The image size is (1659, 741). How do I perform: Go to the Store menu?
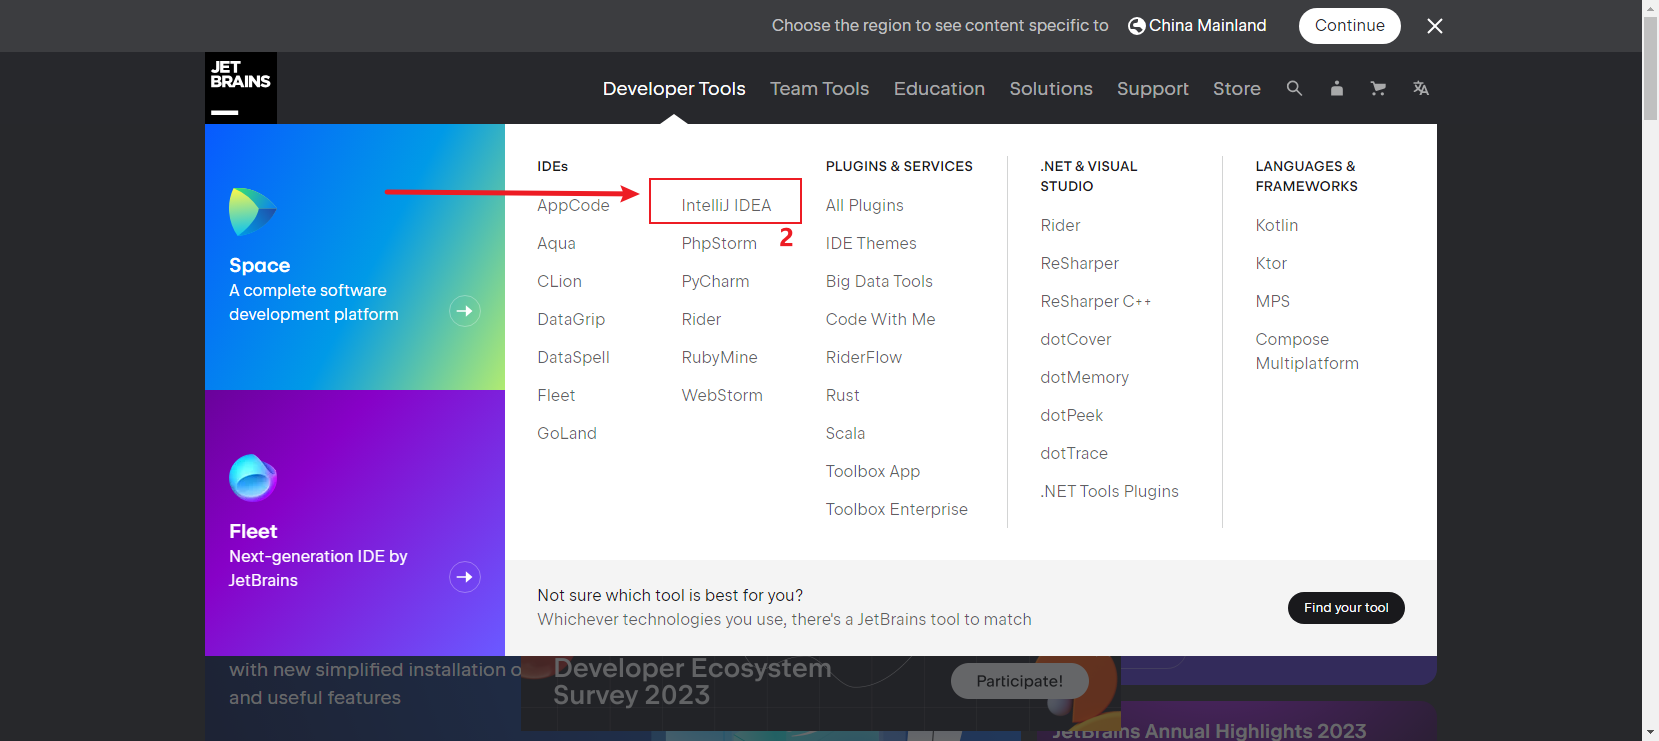coord(1237,89)
